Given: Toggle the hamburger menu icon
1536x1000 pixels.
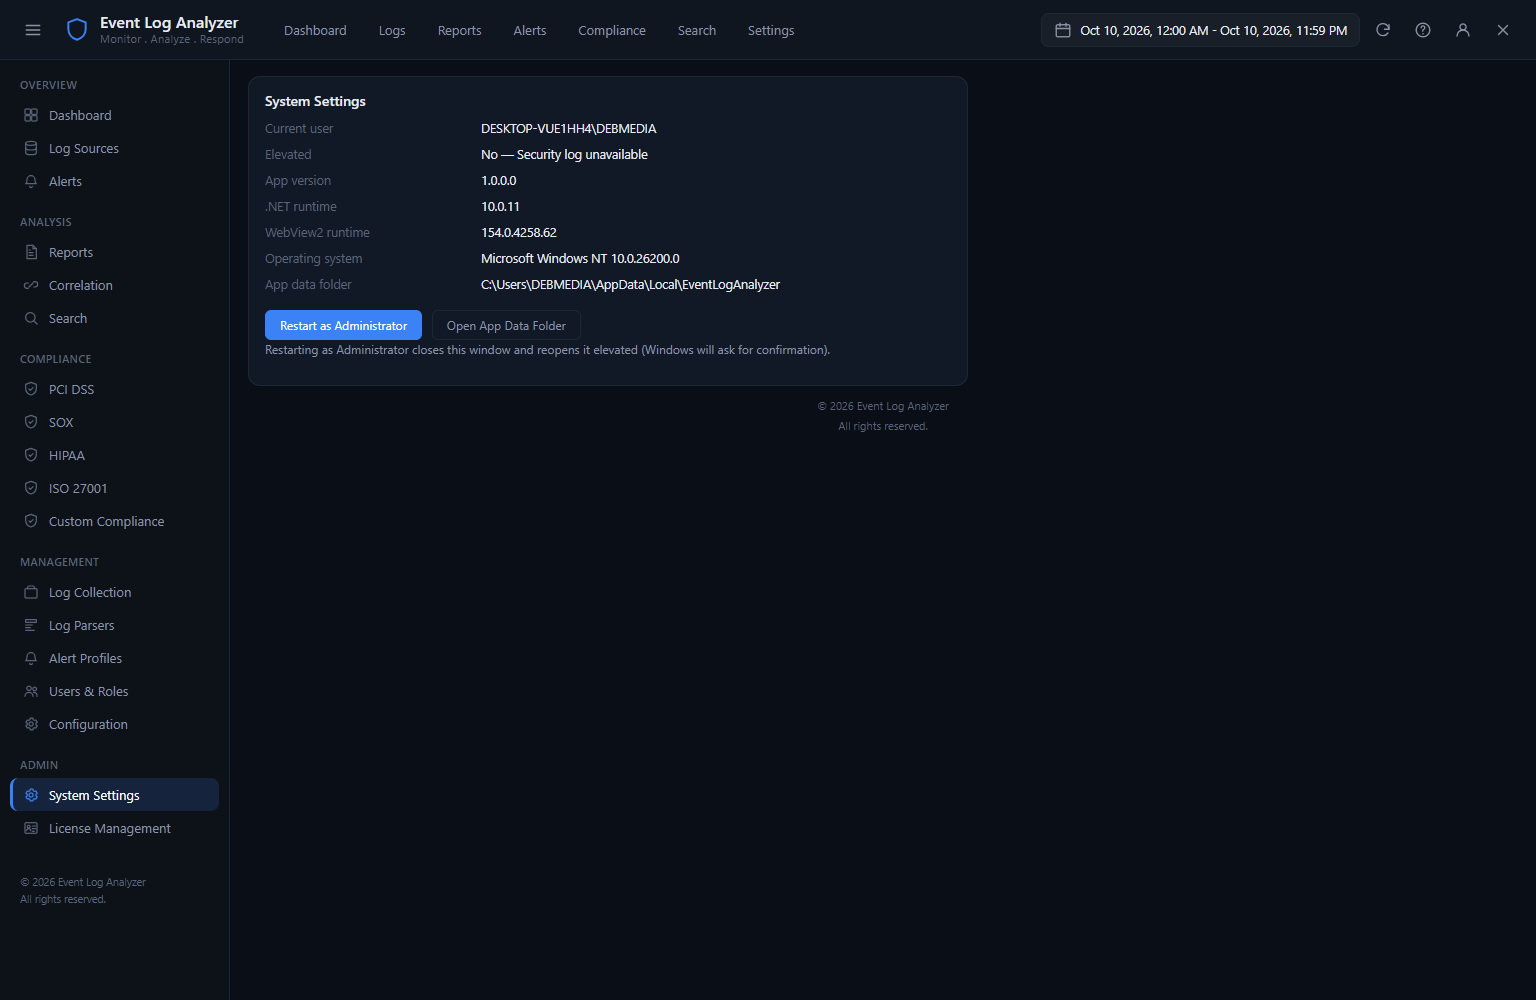Looking at the screenshot, I should [33, 30].
